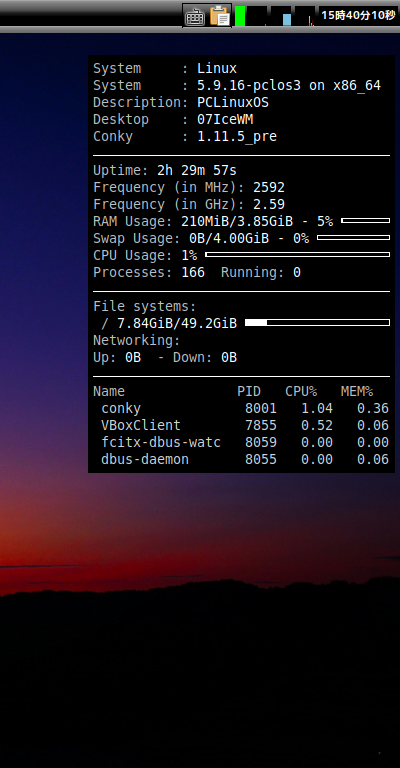Click CPU value 0.52 for VBoxClient
This screenshot has height=768, width=400.
[x=317, y=425]
